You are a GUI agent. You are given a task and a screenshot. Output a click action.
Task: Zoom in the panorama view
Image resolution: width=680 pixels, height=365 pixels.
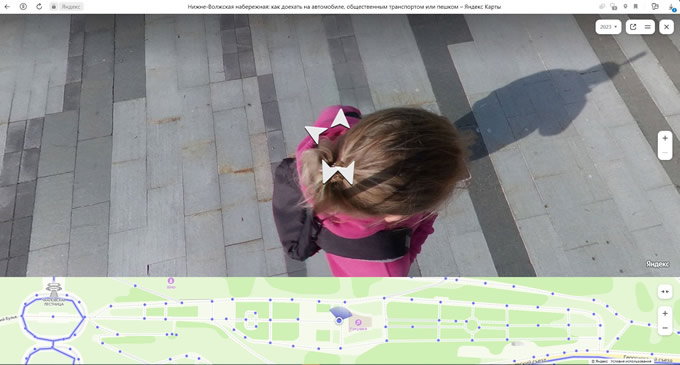click(665, 139)
